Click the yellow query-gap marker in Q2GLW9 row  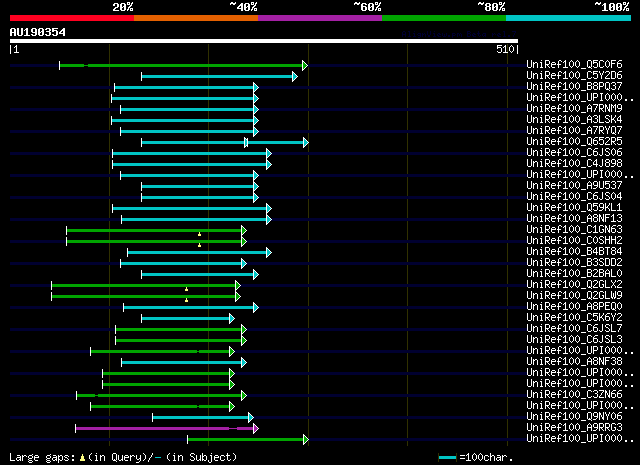[187, 300]
